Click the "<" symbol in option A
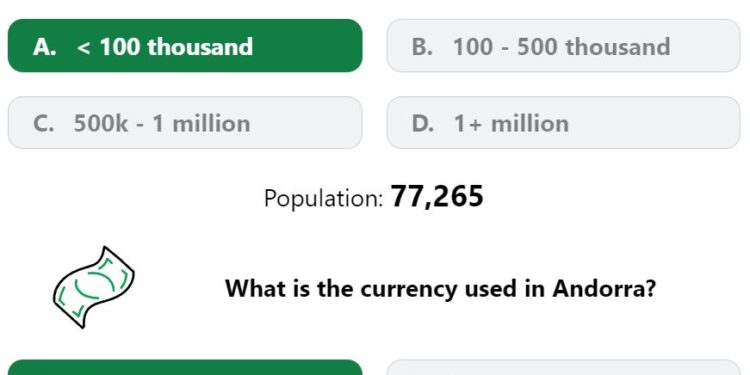Viewport: 750px width, 375px height. [83, 48]
